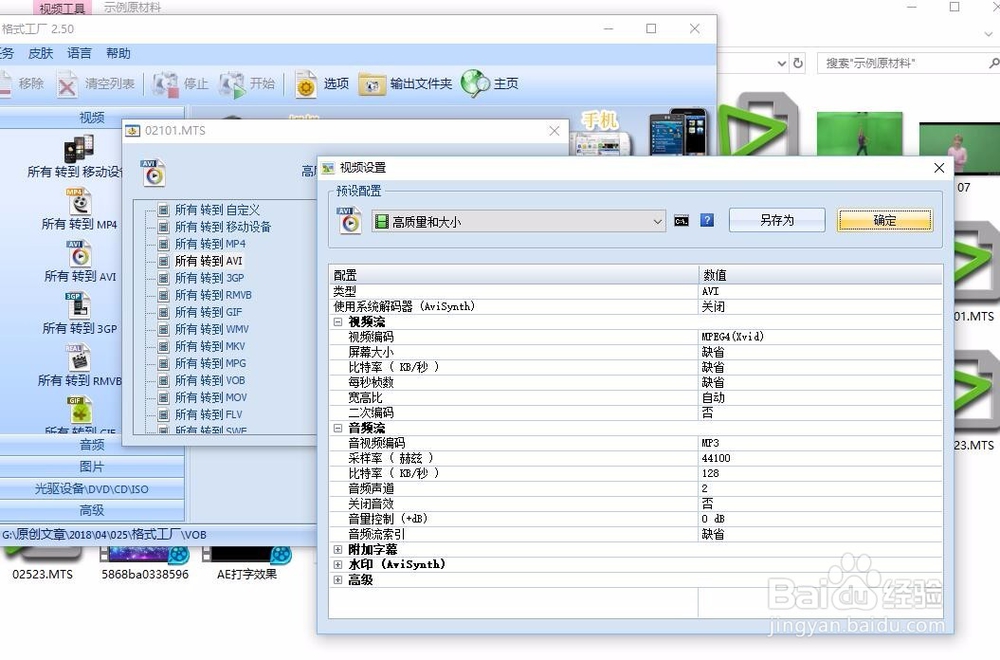Select 所有 转到 RMVB tree item
This screenshot has height=660, width=1000.
[x=213, y=295]
